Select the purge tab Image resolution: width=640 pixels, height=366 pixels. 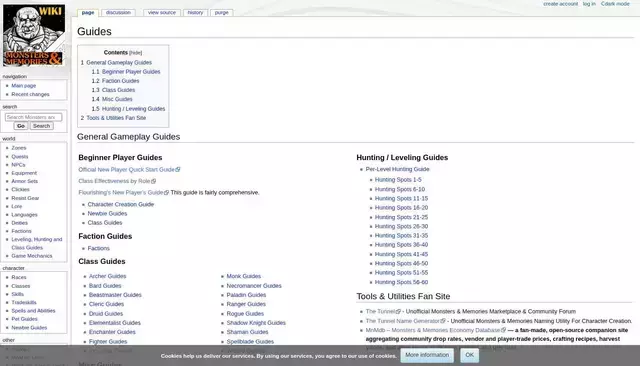tap(222, 13)
